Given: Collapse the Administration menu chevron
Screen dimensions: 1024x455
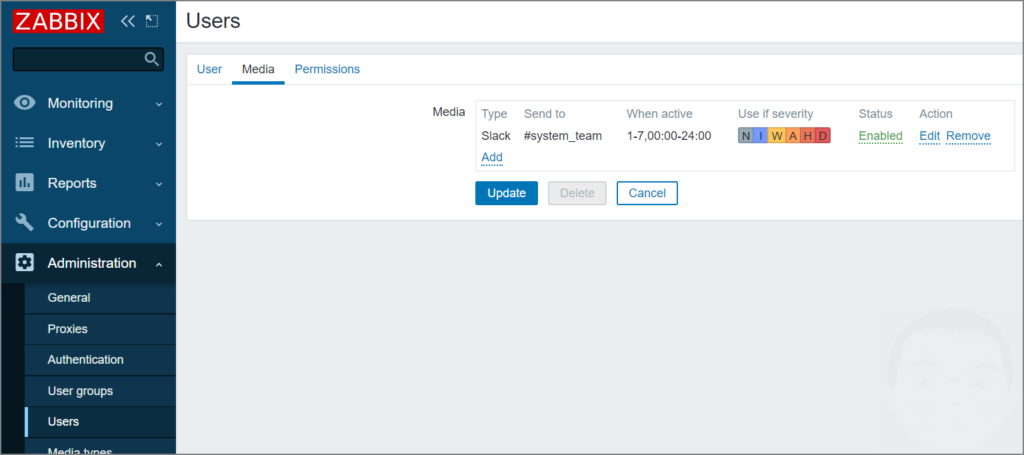Looking at the screenshot, I should pyautogui.click(x=159, y=264).
